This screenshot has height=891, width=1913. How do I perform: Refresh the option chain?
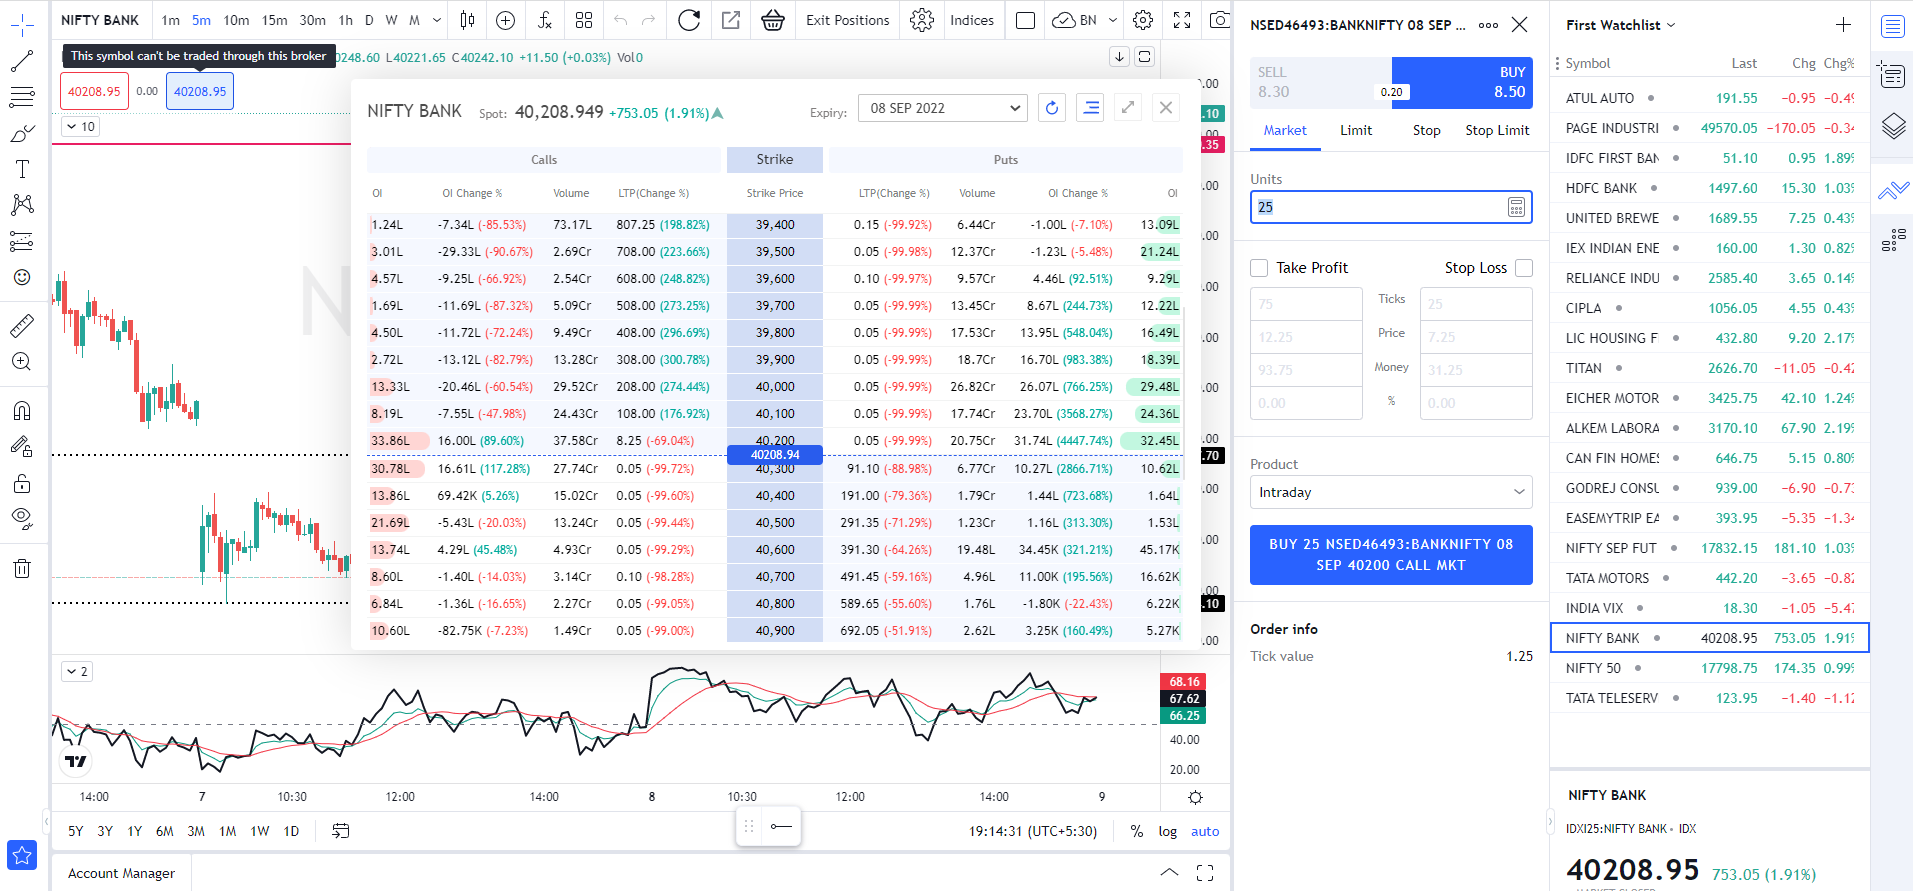click(1052, 108)
